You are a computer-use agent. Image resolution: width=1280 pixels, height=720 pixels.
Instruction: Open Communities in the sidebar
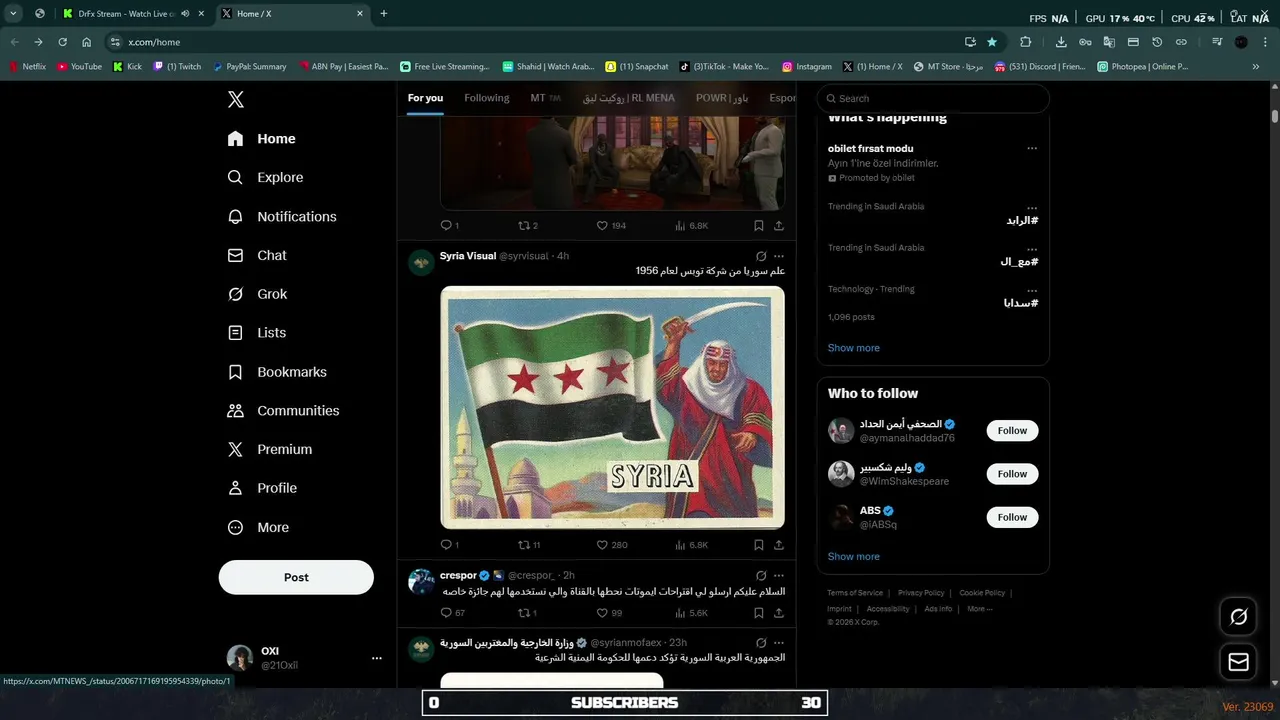283,410
